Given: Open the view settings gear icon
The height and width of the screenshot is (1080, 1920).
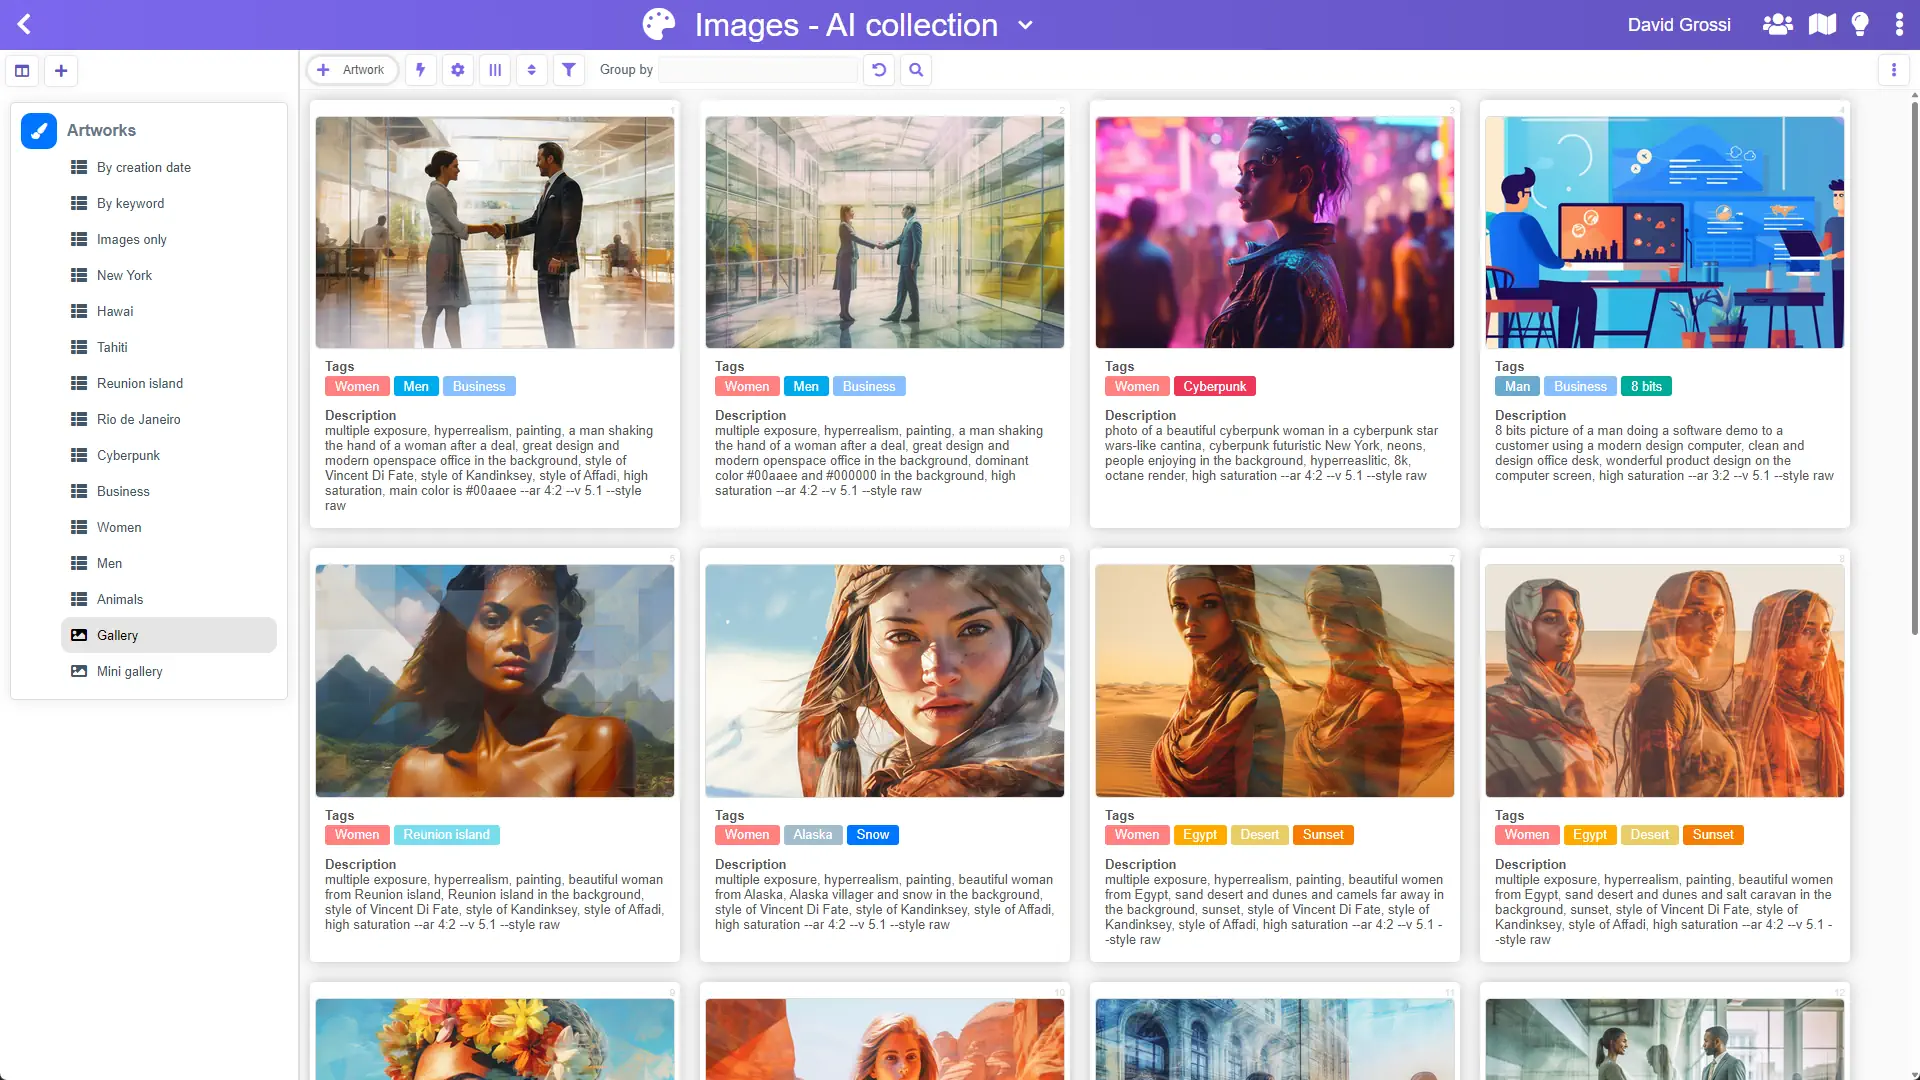Looking at the screenshot, I should tap(457, 70).
